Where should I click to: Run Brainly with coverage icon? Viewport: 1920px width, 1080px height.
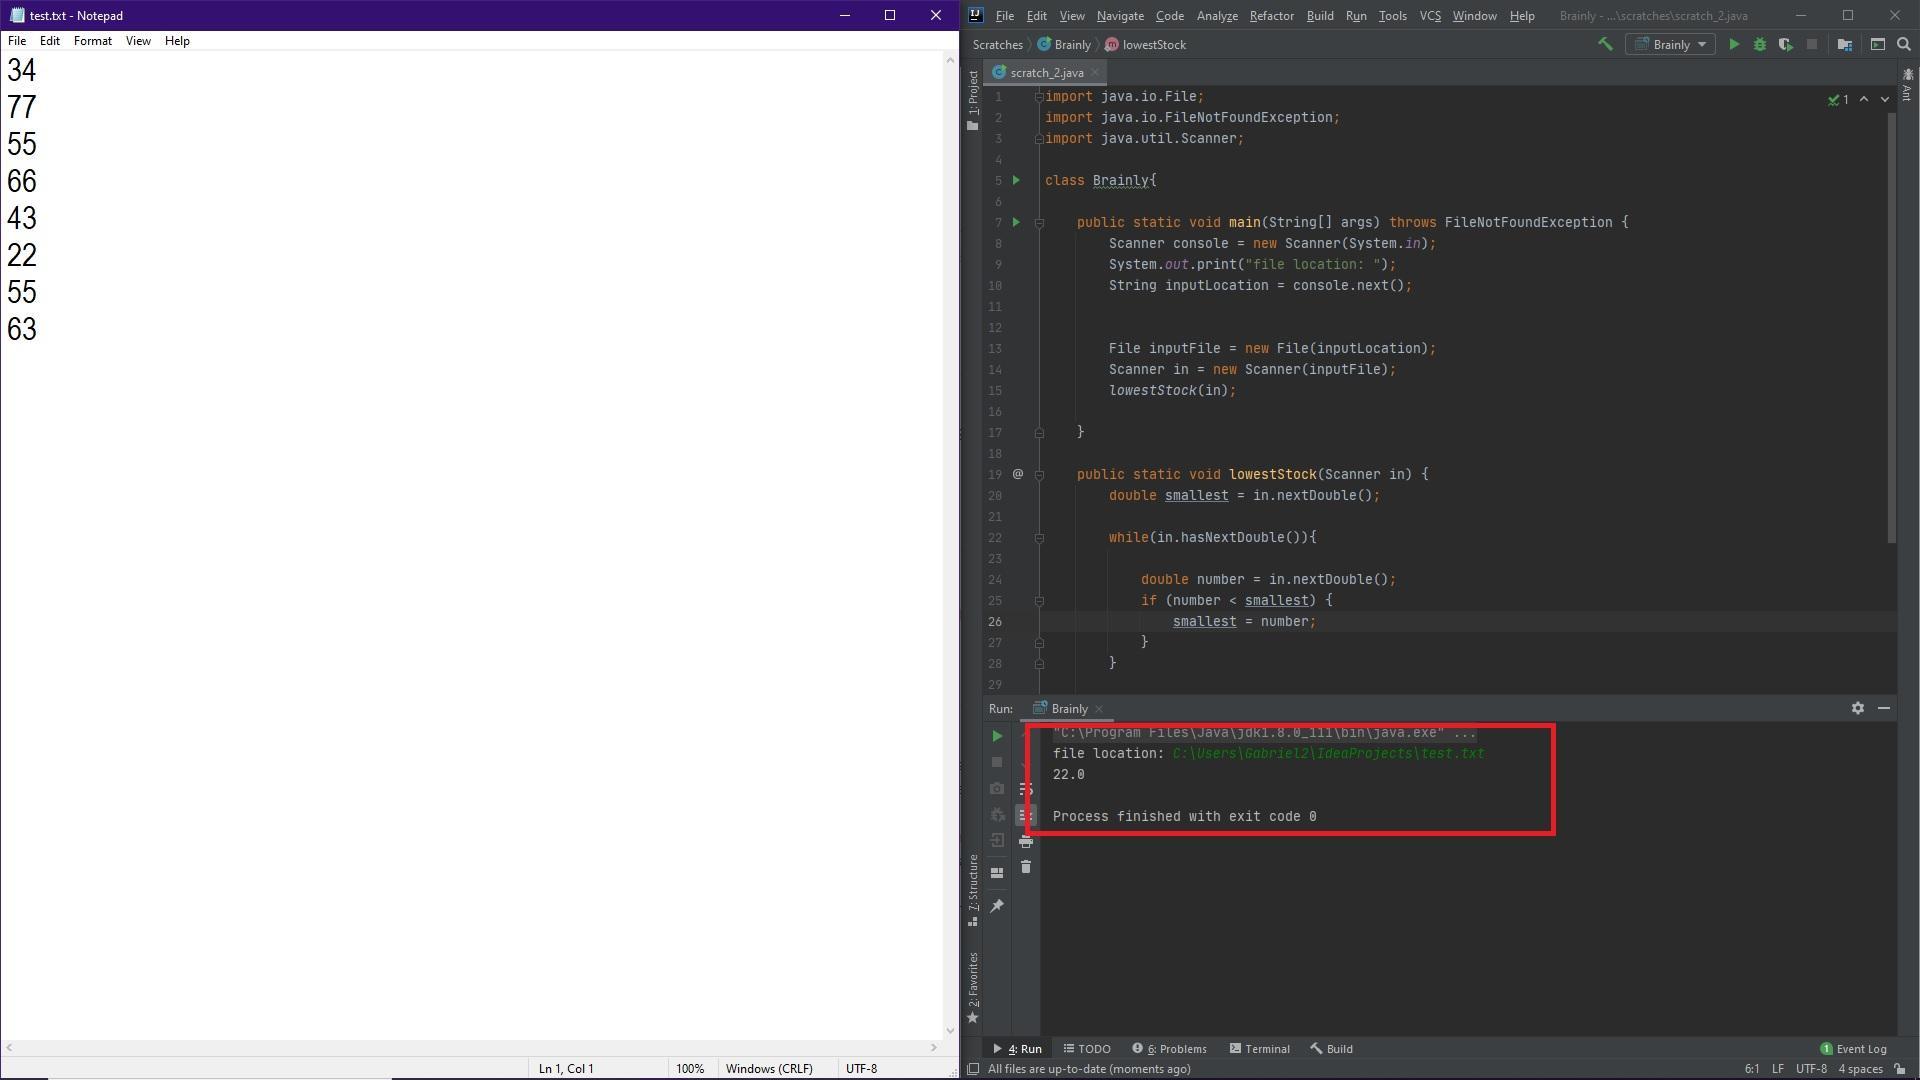(x=1786, y=44)
